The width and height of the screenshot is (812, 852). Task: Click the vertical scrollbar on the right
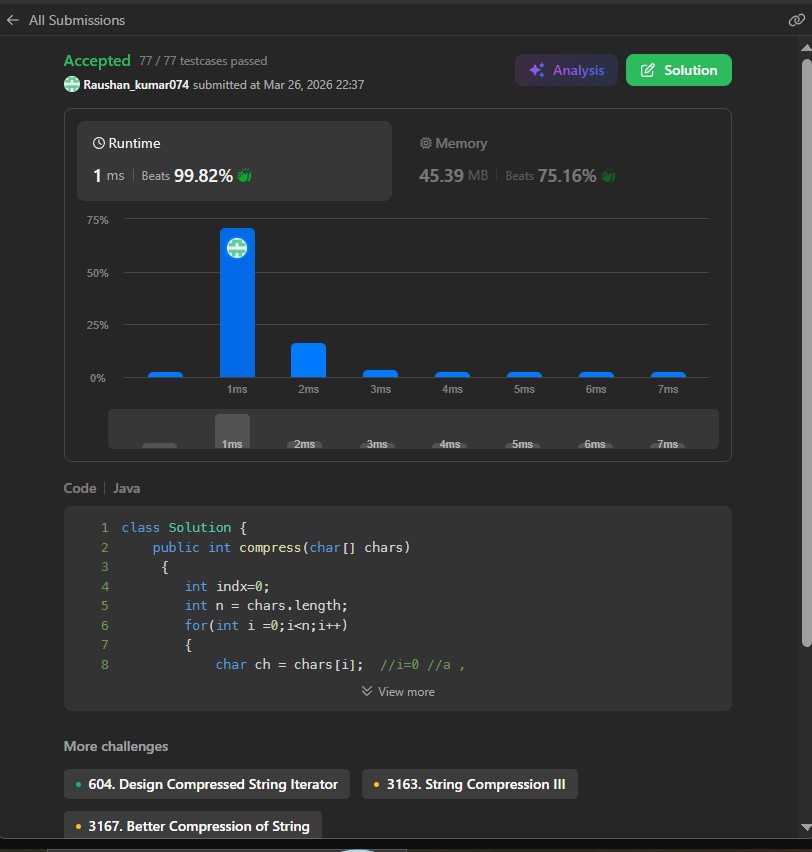(806, 350)
